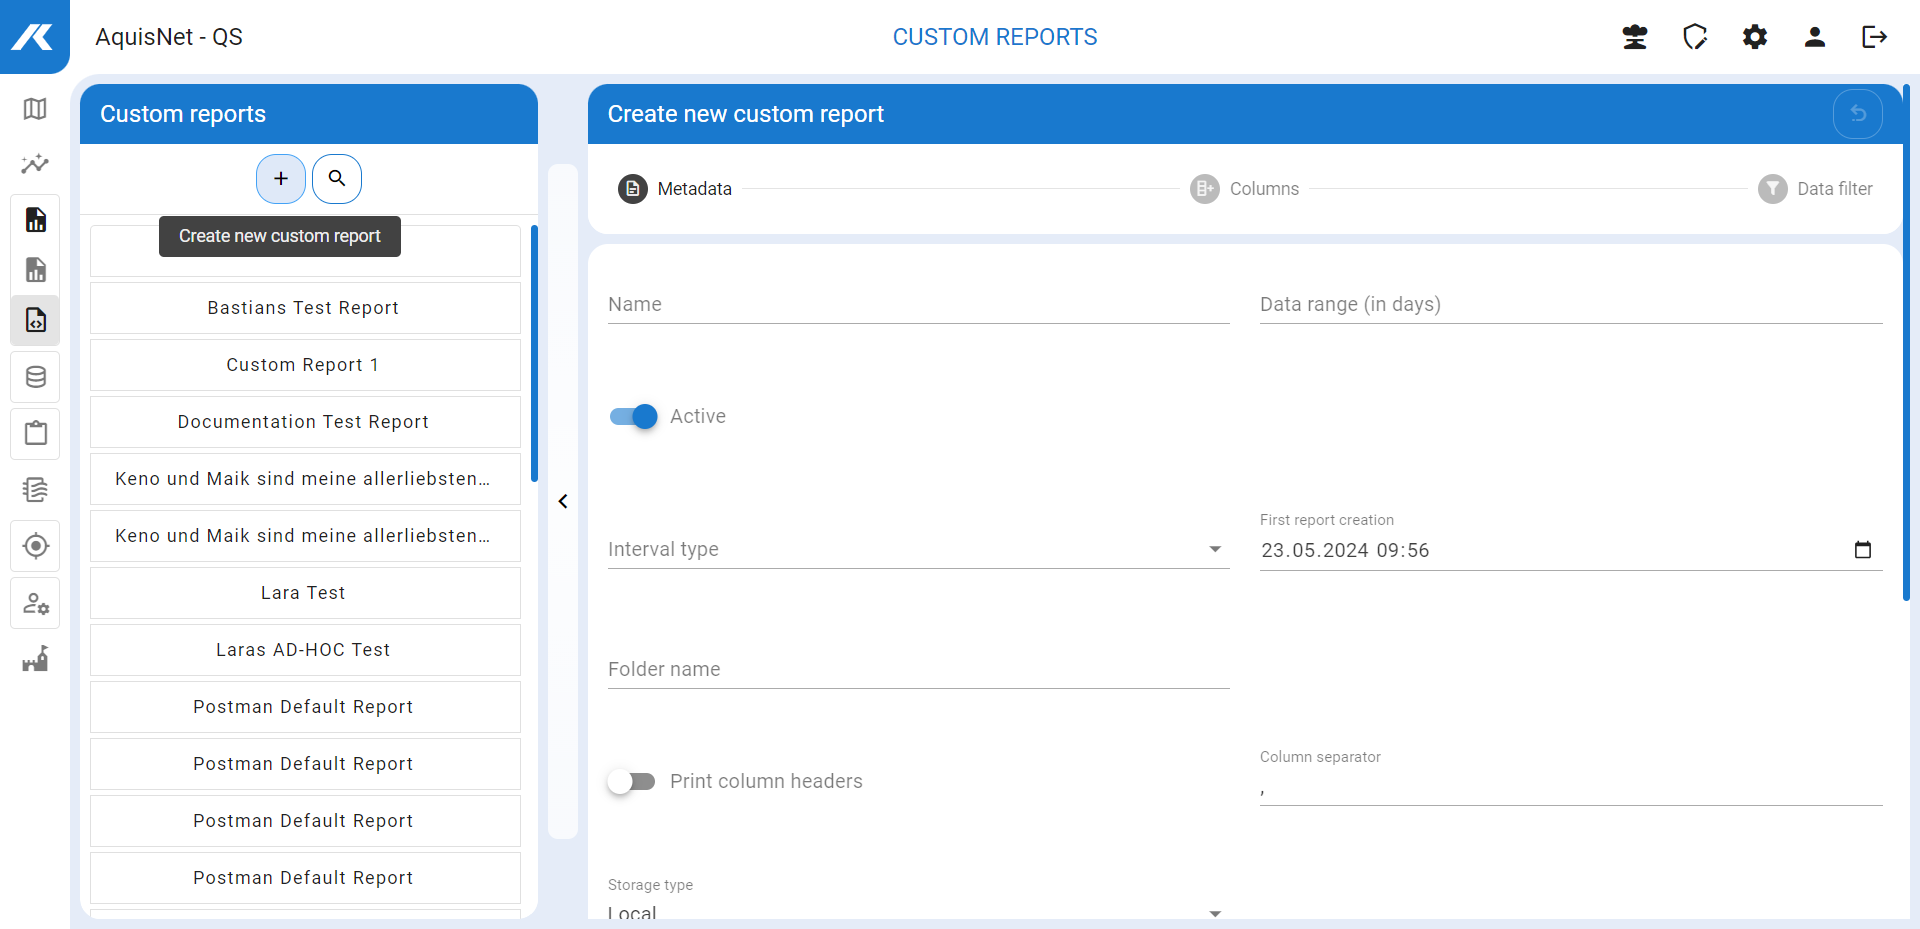Image resolution: width=1920 pixels, height=929 pixels.
Task: Click the Name input field
Action: click(917, 304)
